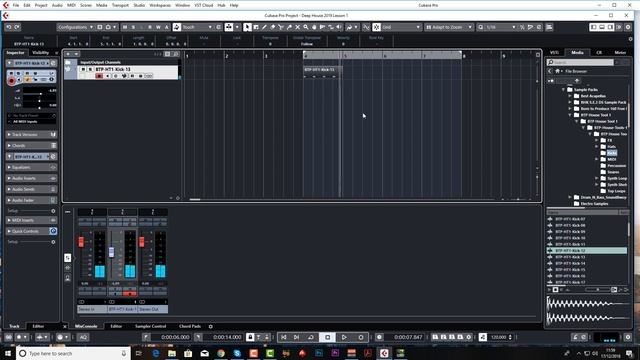Click the Home icon in File Browser
This screenshot has height=360, width=640.
558,71
